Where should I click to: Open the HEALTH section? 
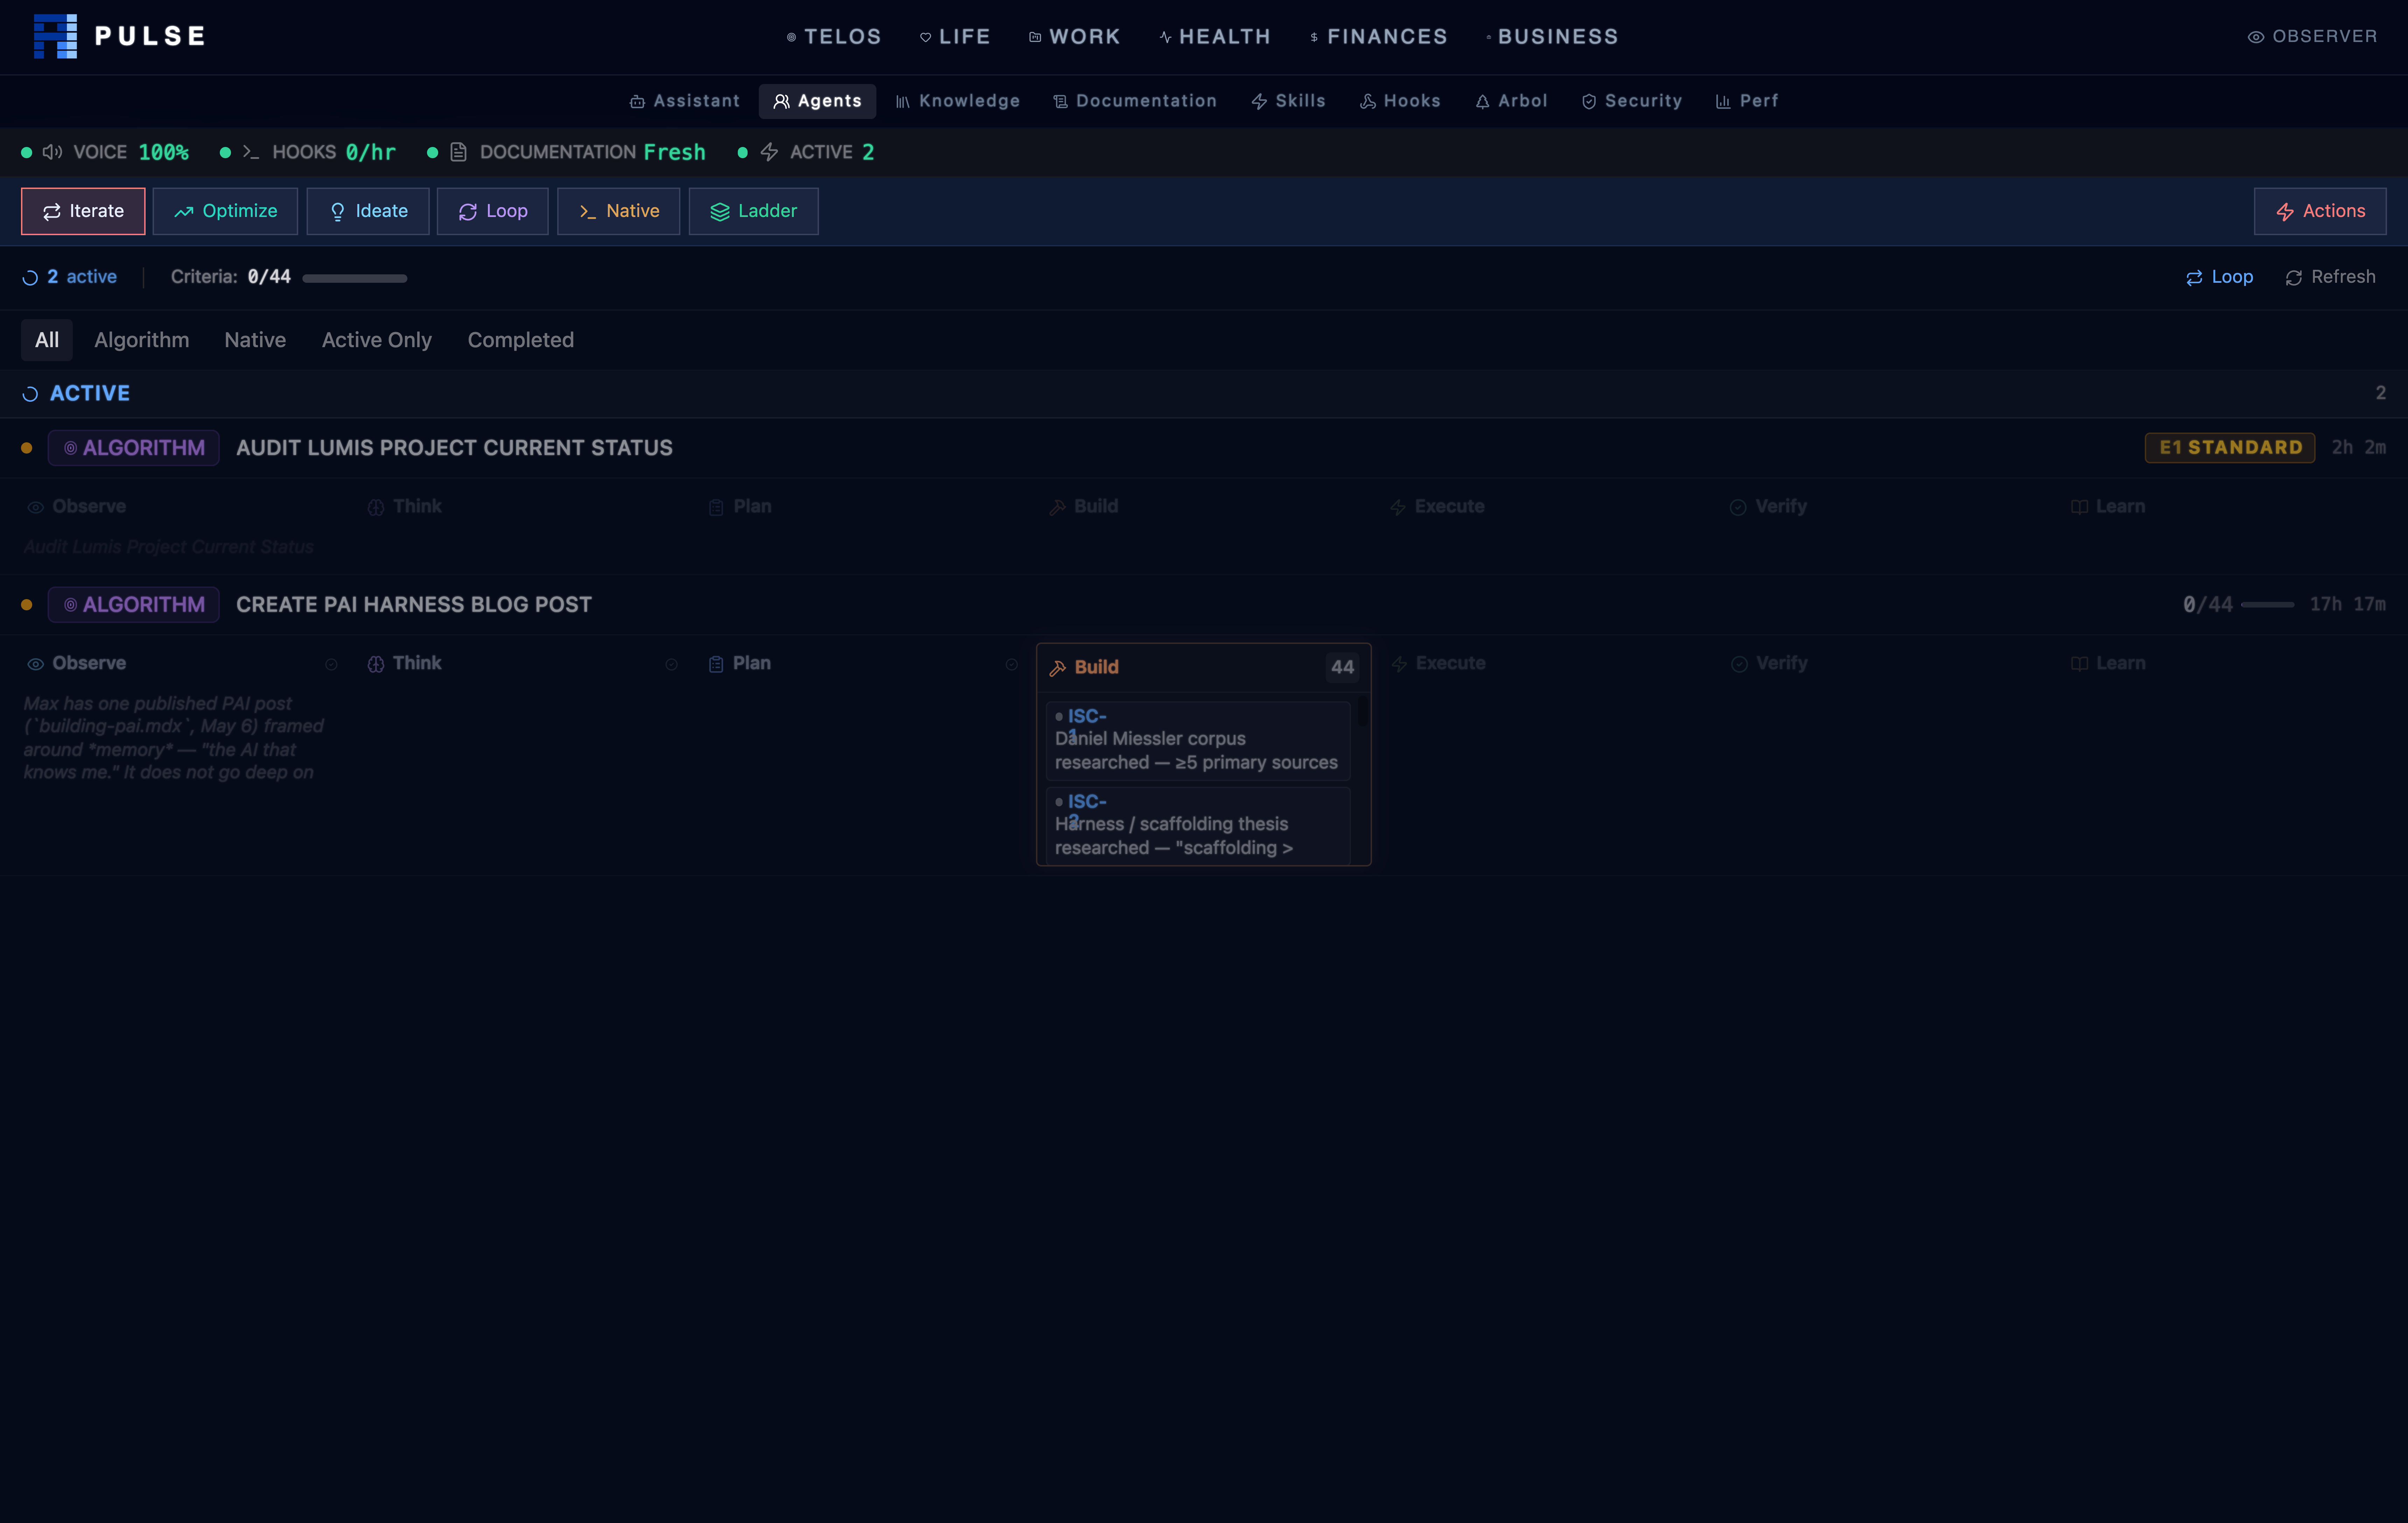pos(1215,37)
